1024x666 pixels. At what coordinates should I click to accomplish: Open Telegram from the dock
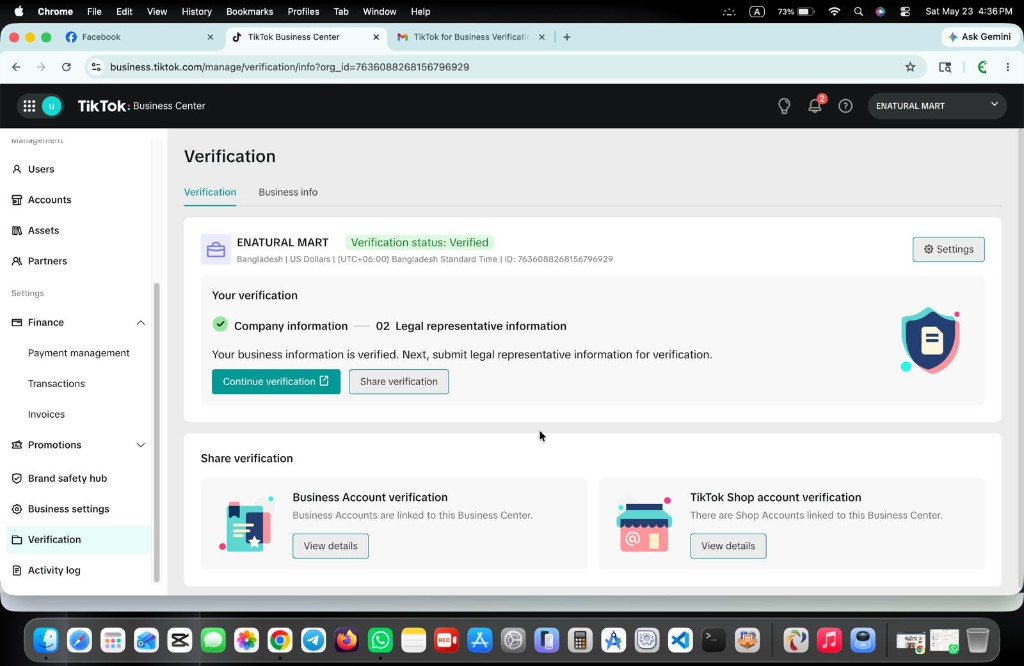click(313, 641)
